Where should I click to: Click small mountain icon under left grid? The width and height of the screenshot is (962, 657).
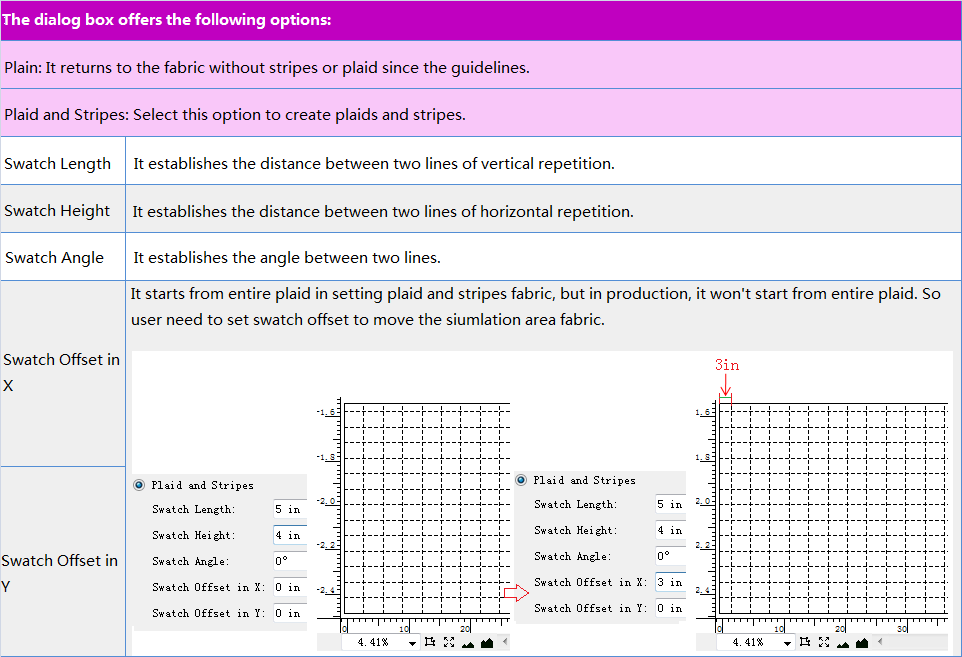coord(468,644)
